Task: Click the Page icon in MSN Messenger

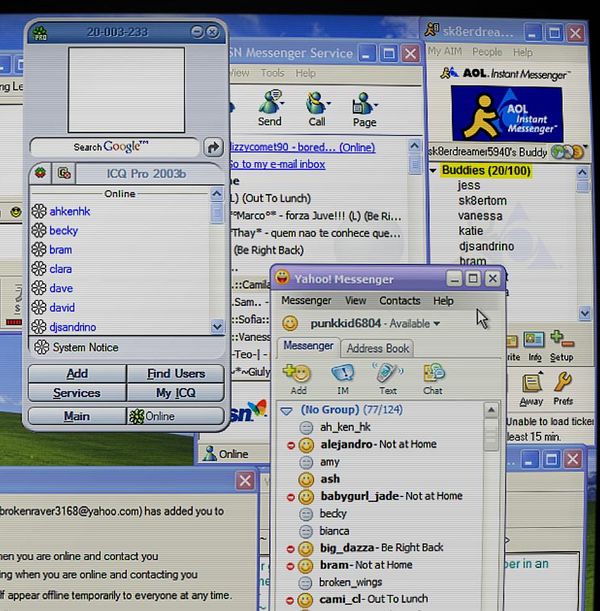Action: [x=364, y=103]
